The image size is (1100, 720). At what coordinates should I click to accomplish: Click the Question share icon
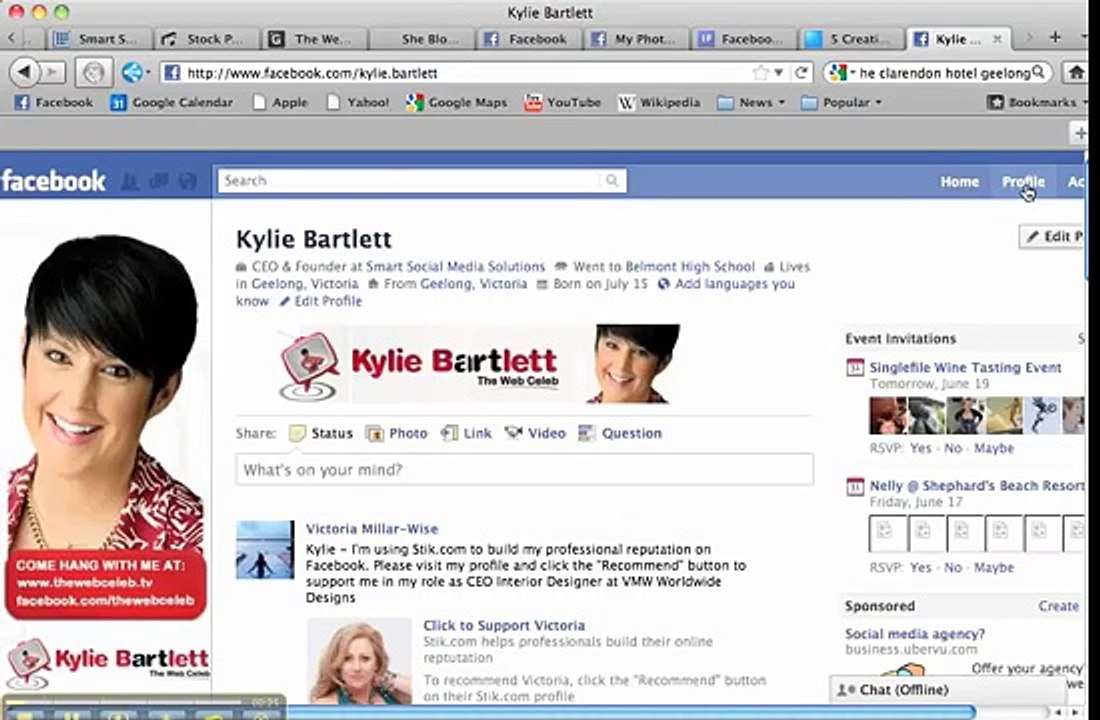click(x=586, y=433)
